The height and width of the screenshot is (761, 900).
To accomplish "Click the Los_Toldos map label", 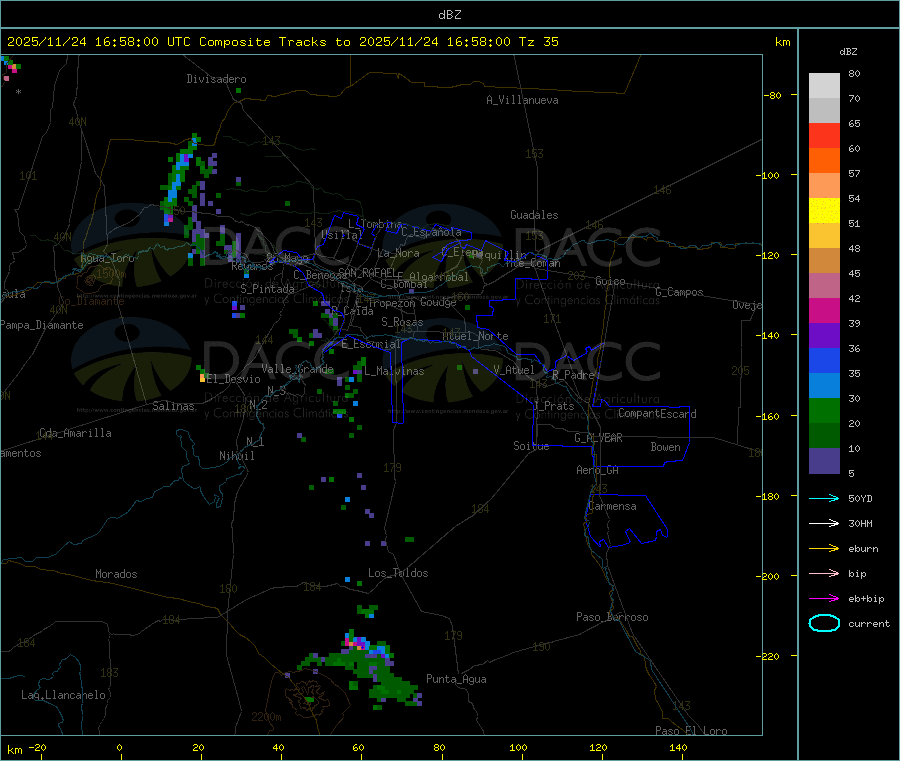I will coord(398,573).
